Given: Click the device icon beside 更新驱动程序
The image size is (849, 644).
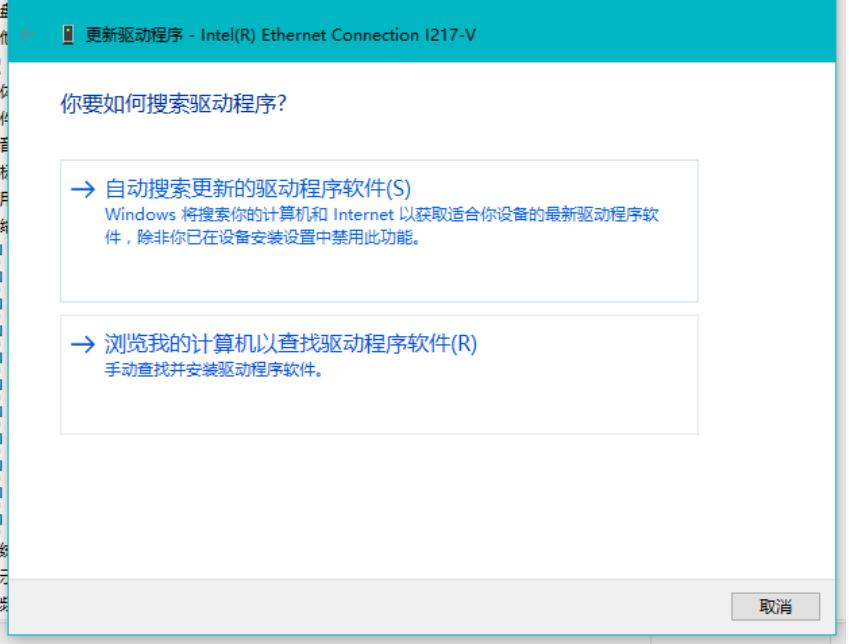Looking at the screenshot, I should click(x=68, y=36).
